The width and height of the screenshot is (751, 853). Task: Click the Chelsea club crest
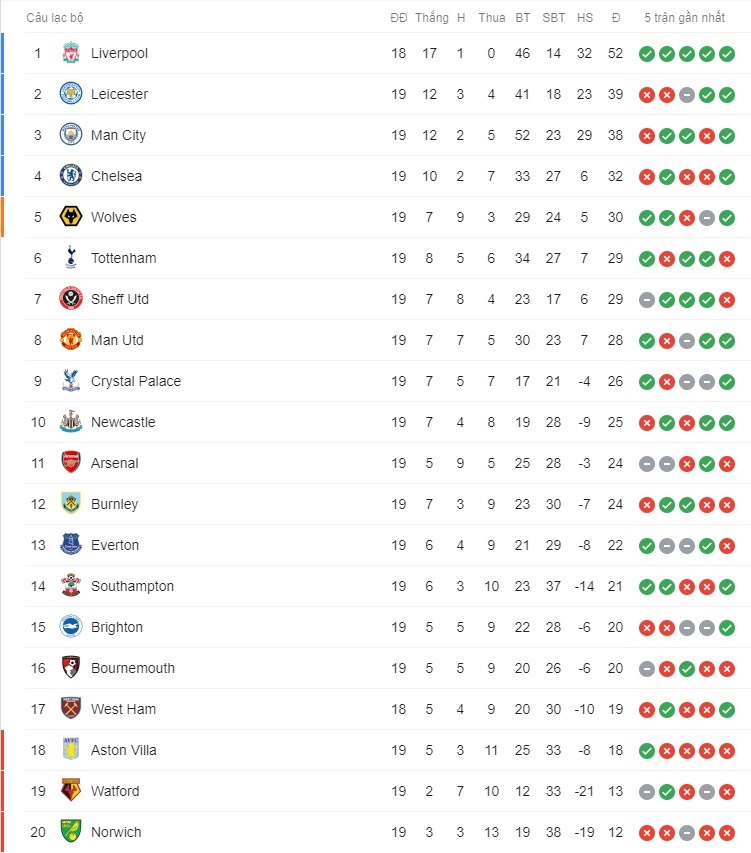(x=71, y=176)
